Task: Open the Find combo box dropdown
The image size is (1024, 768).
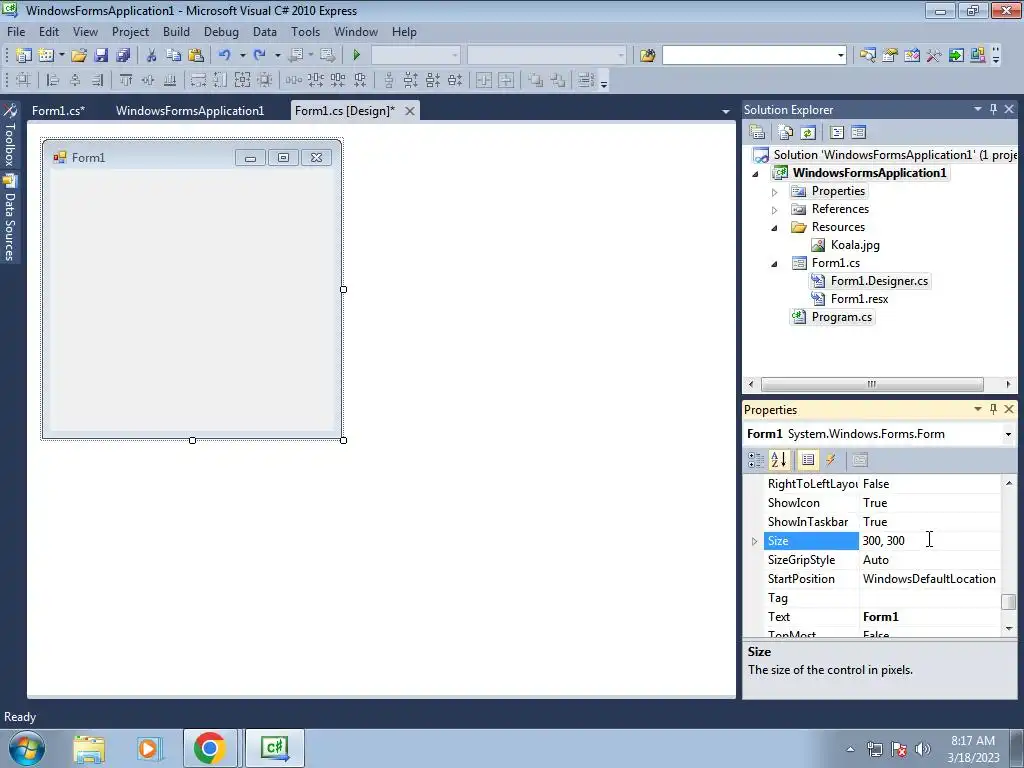Action: (840, 56)
